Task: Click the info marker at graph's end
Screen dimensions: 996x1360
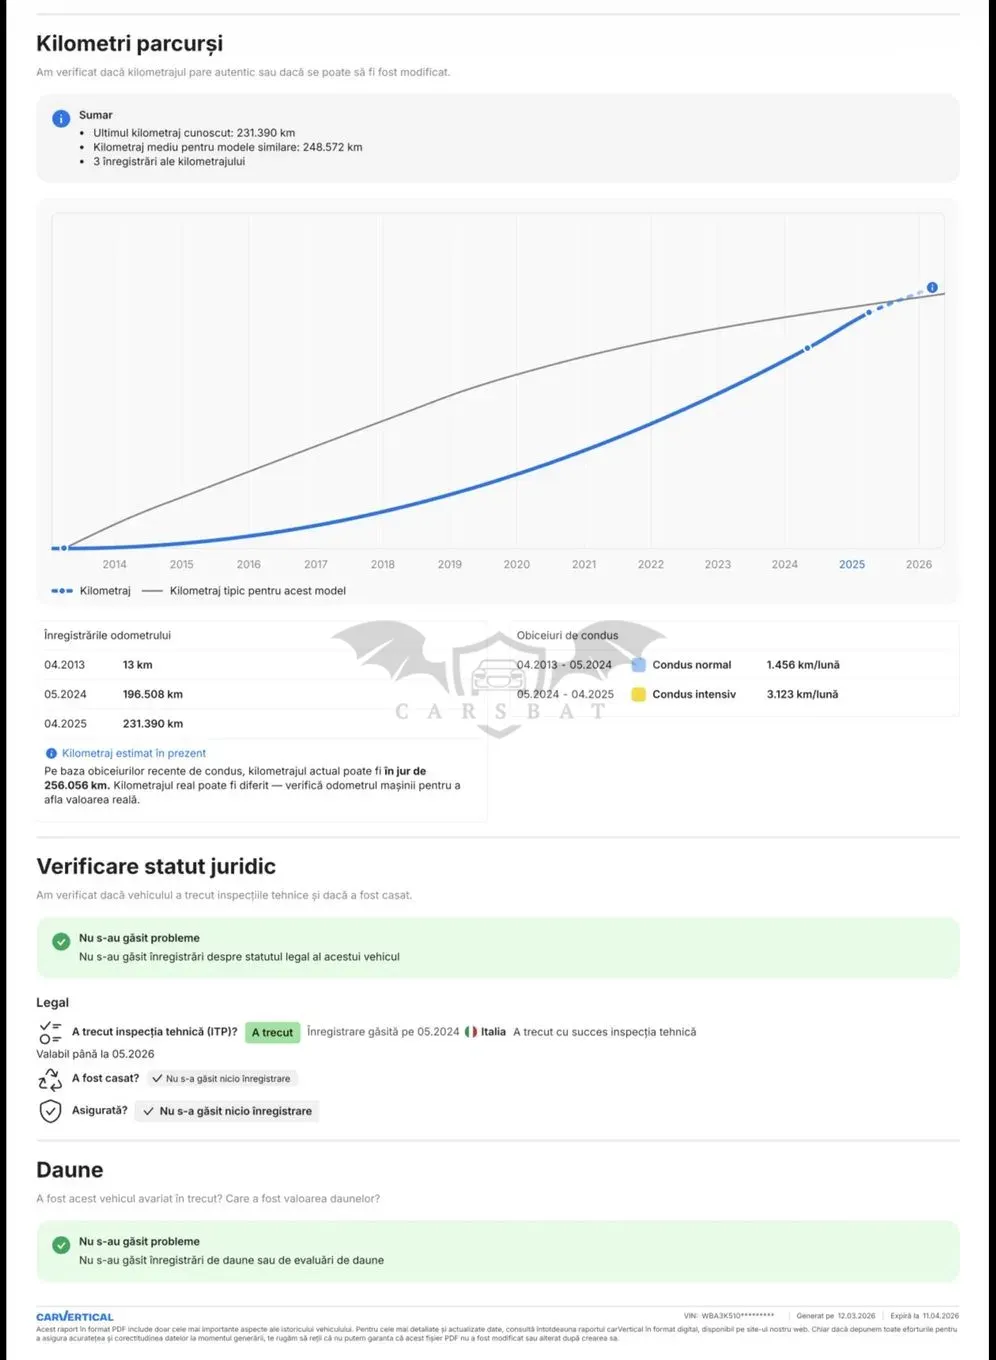Action: point(932,287)
